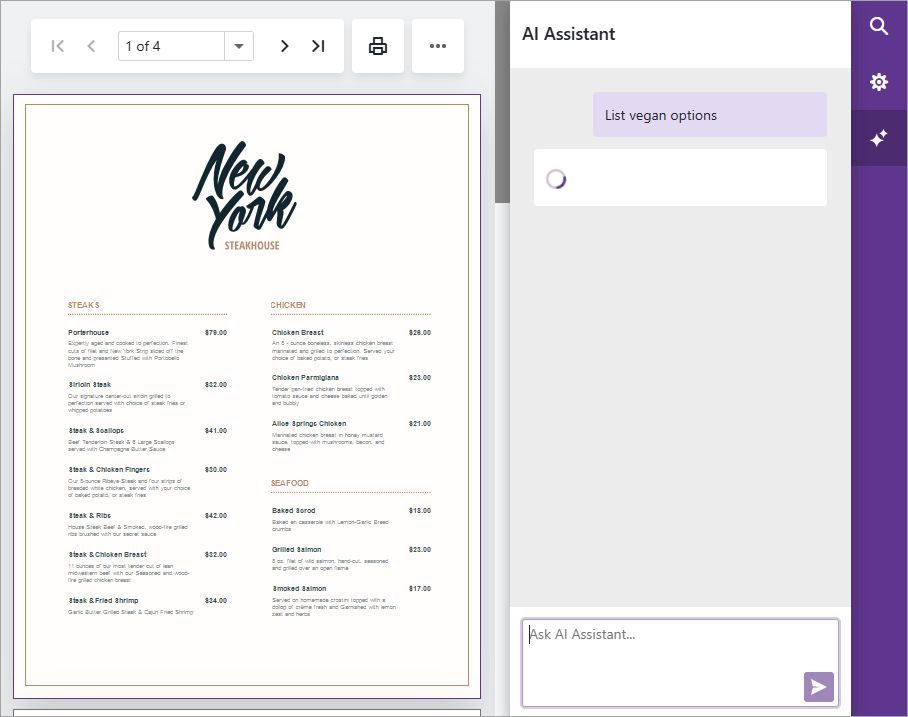908x717 pixels.
Task: Open the page navigation dropdown
Action: click(x=237, y=45)
